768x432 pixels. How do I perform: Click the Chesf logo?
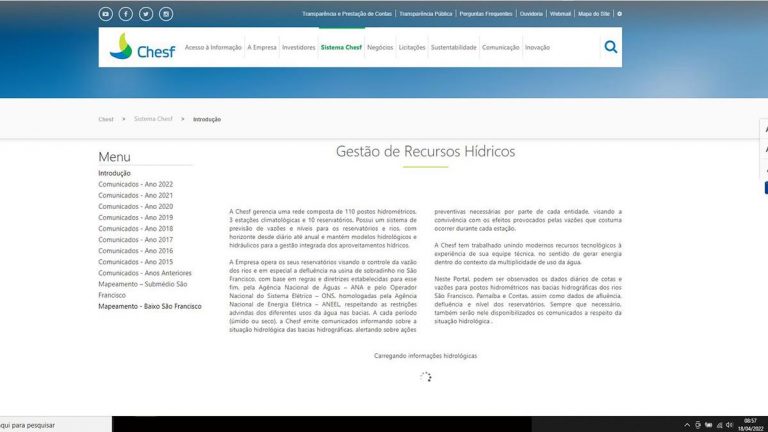tap(142, 47)
